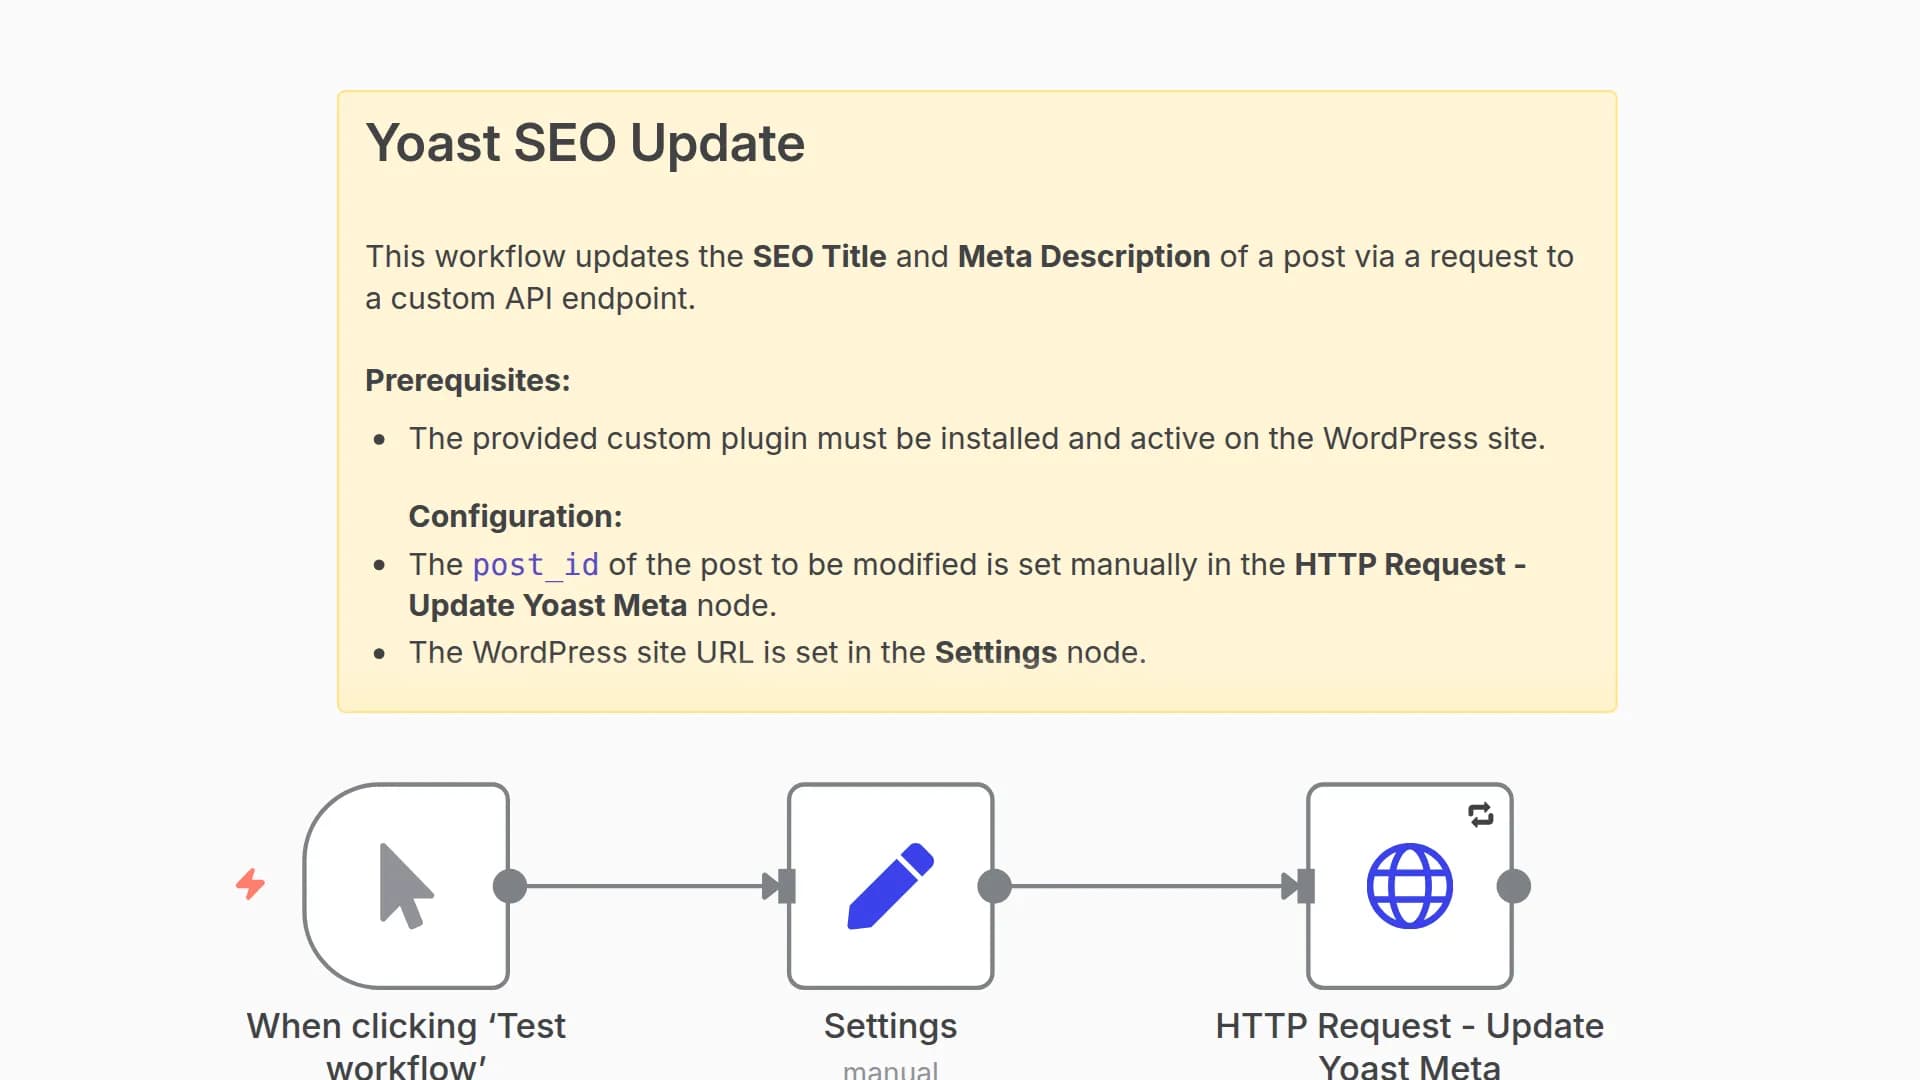This screenshot has width=1920, height=1080.
Task: Click the Configuration heading in sticky note
Action: [x=515, y=517]
